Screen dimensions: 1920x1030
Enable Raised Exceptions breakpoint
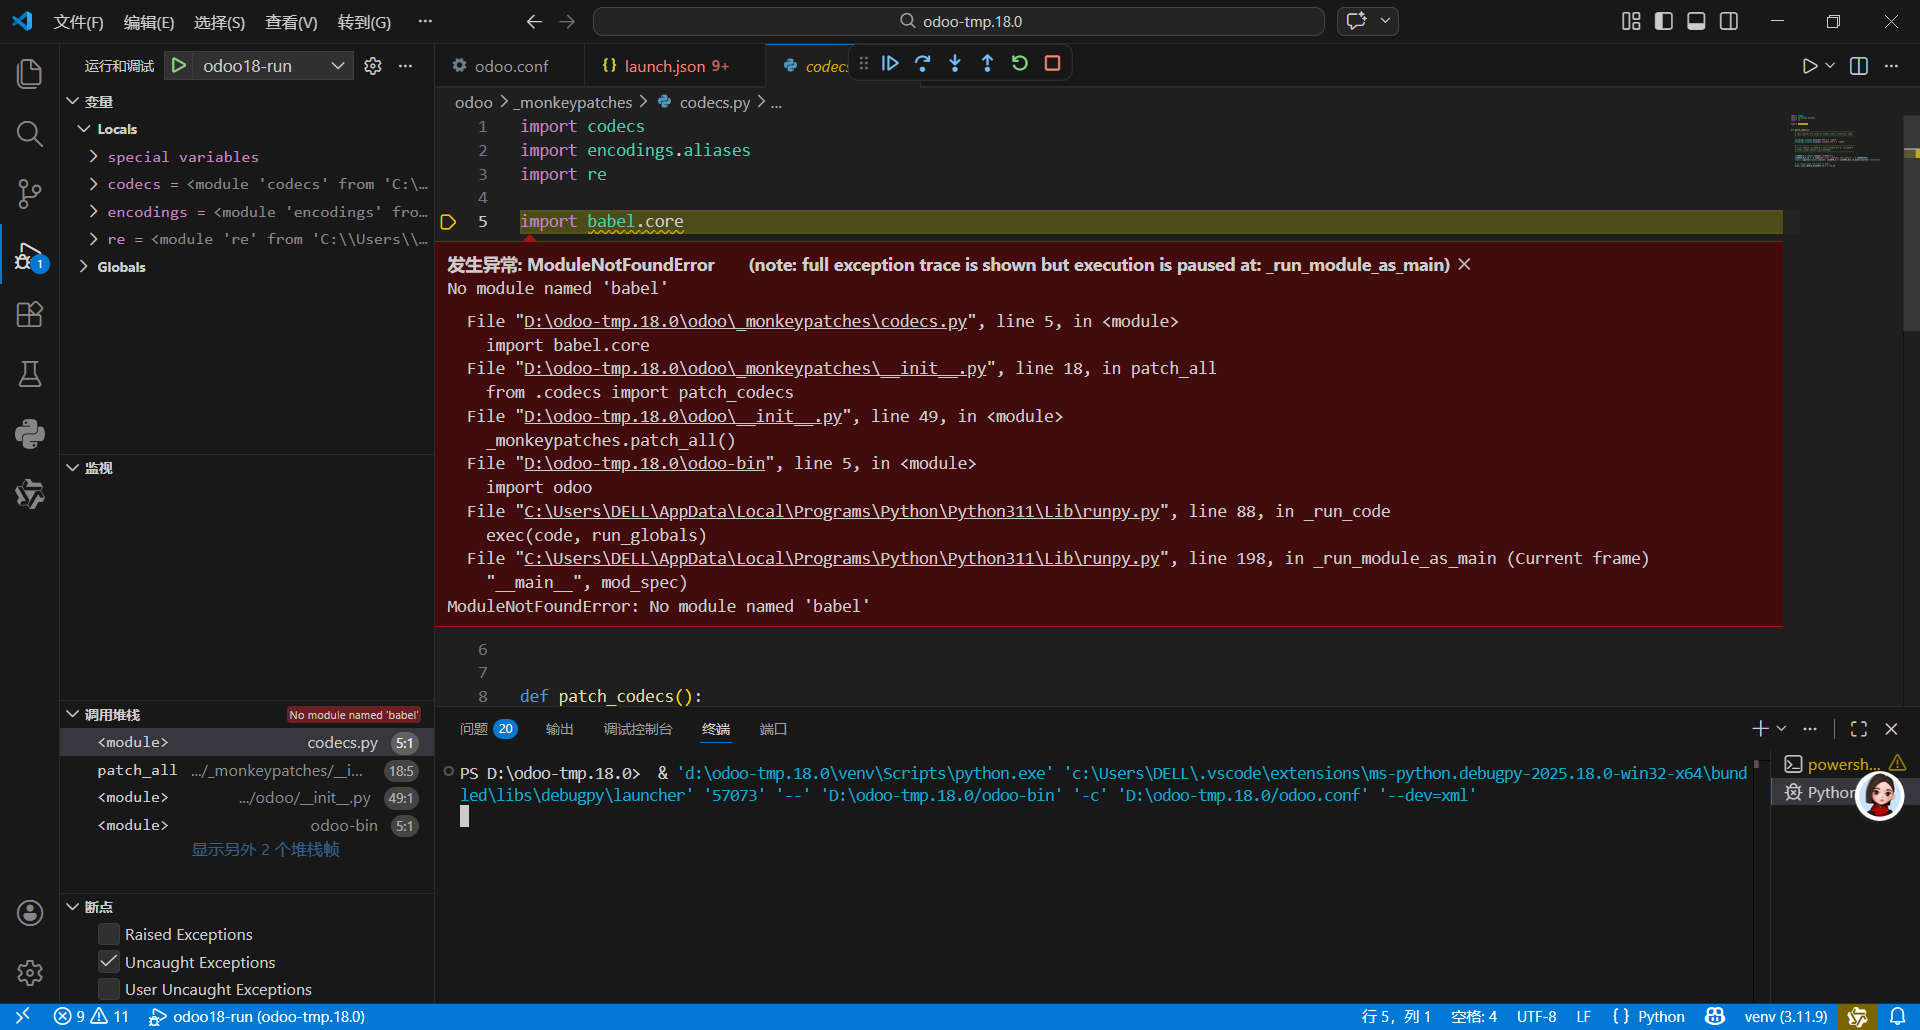109,934
